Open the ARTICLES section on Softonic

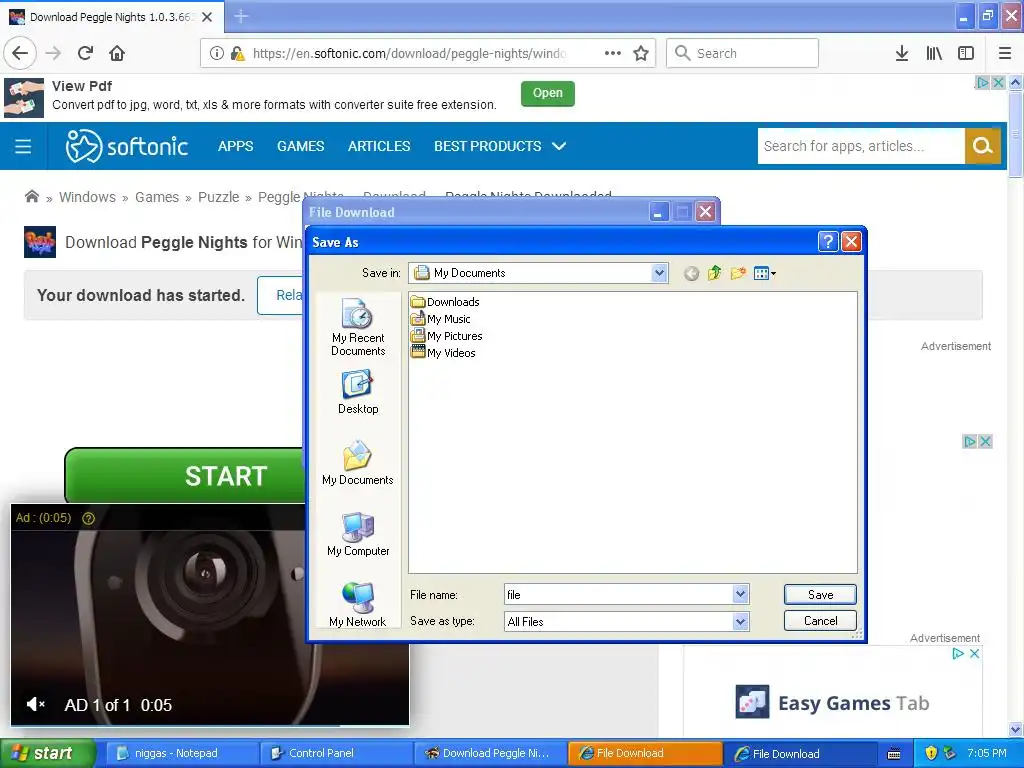coord(379,146)
